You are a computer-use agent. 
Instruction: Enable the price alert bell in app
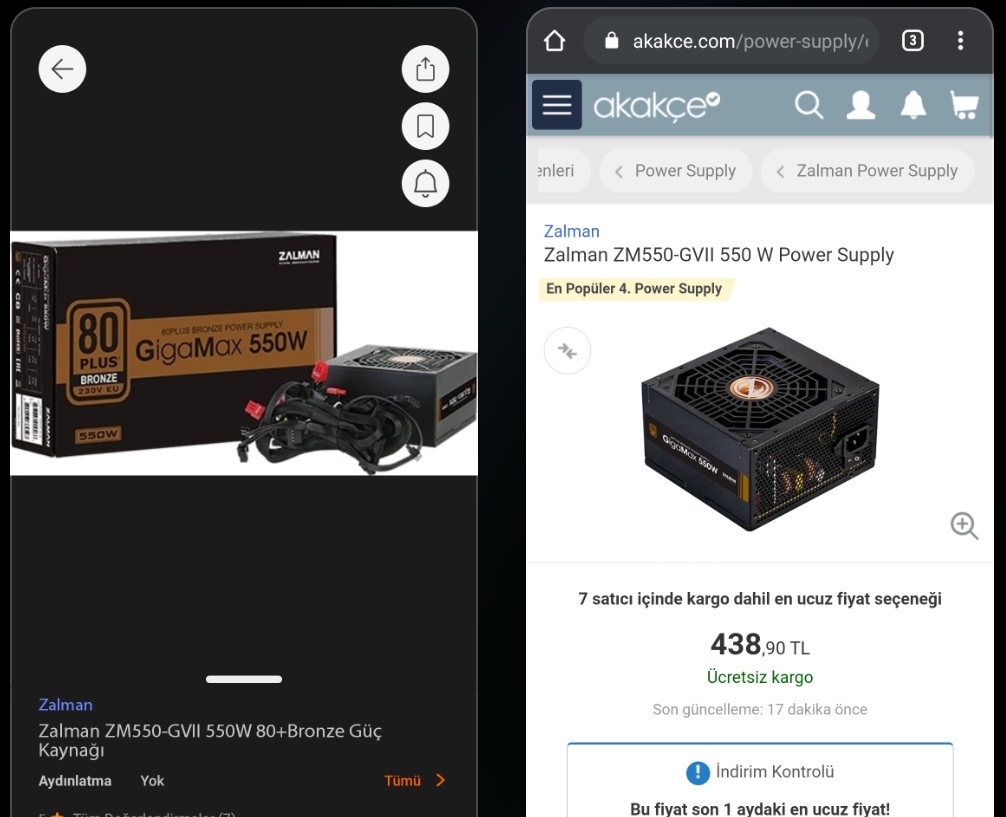(425, 184)
